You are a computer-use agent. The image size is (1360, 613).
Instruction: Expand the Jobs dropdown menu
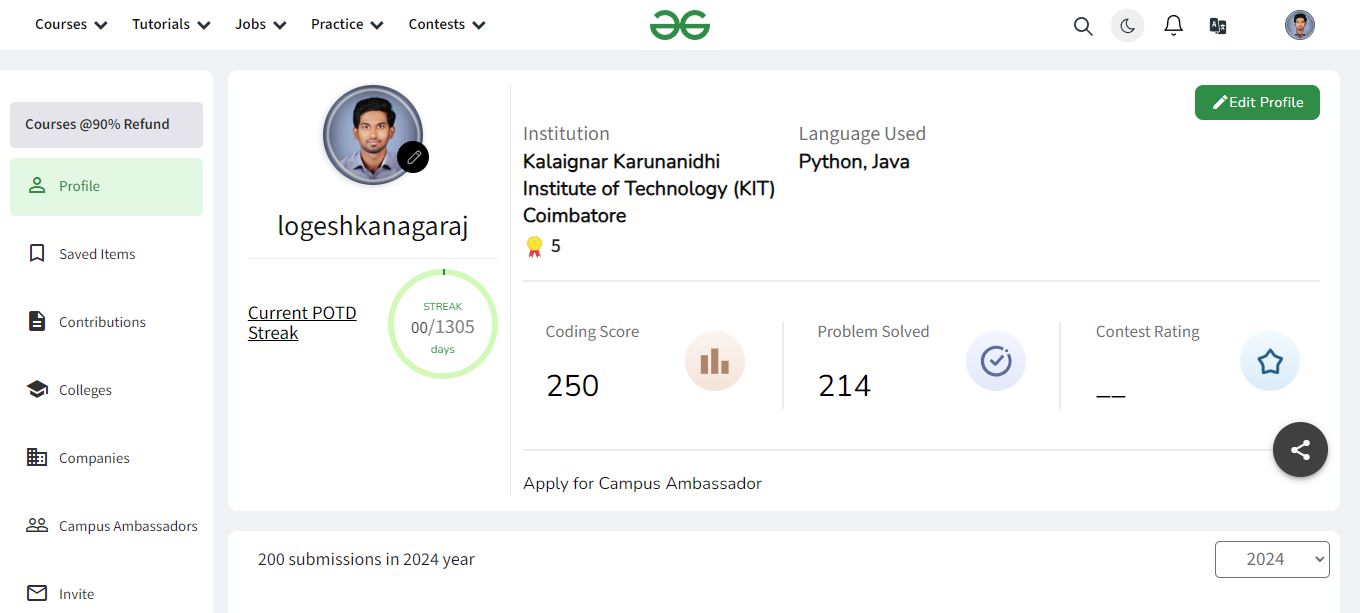pyautogui.click(x=261, y=25)
